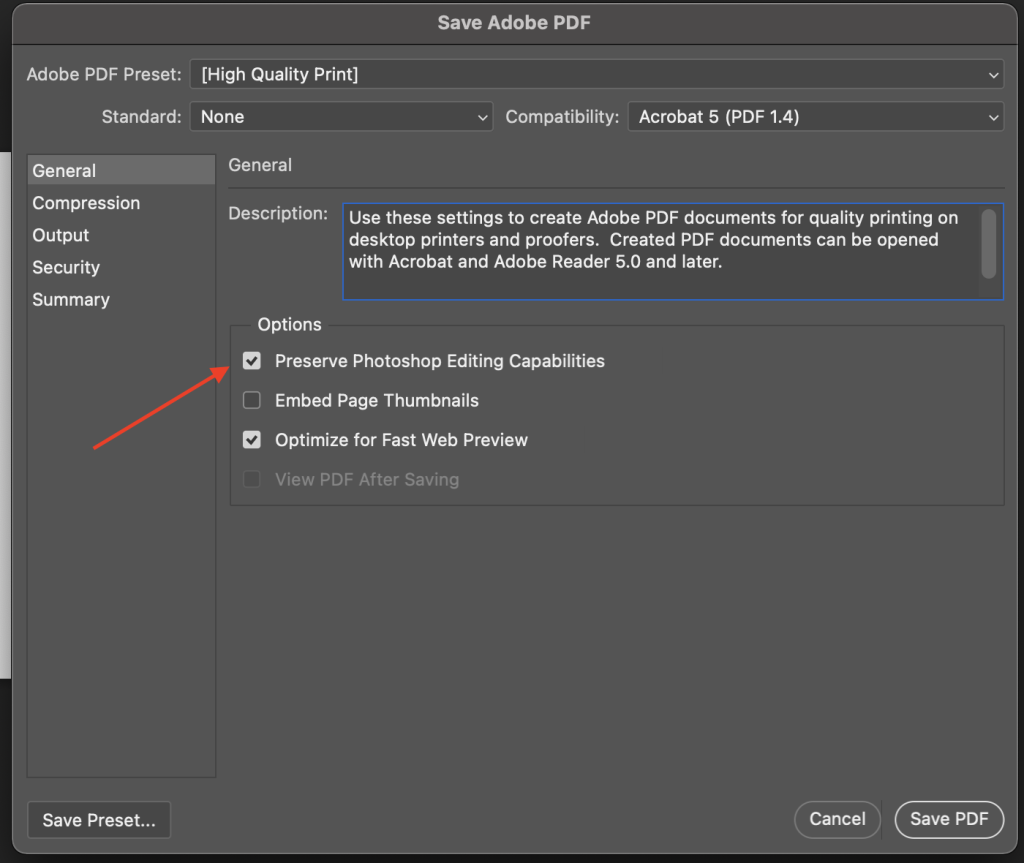
Task: Open the Compatibility dropdown showing Acrobat 5
Action: [815, 117]
